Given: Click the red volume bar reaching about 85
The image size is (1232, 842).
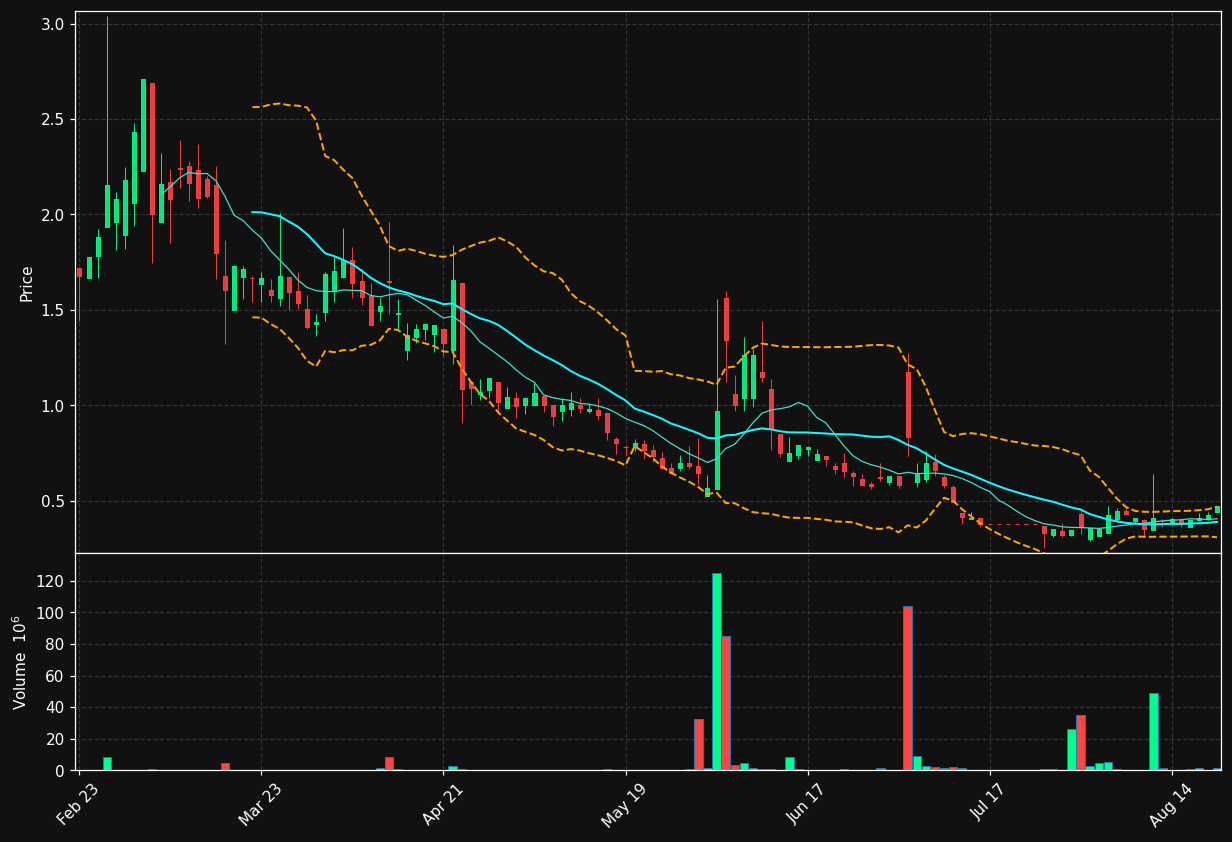Looking at the screenshot, I should (x=726, y=703).
